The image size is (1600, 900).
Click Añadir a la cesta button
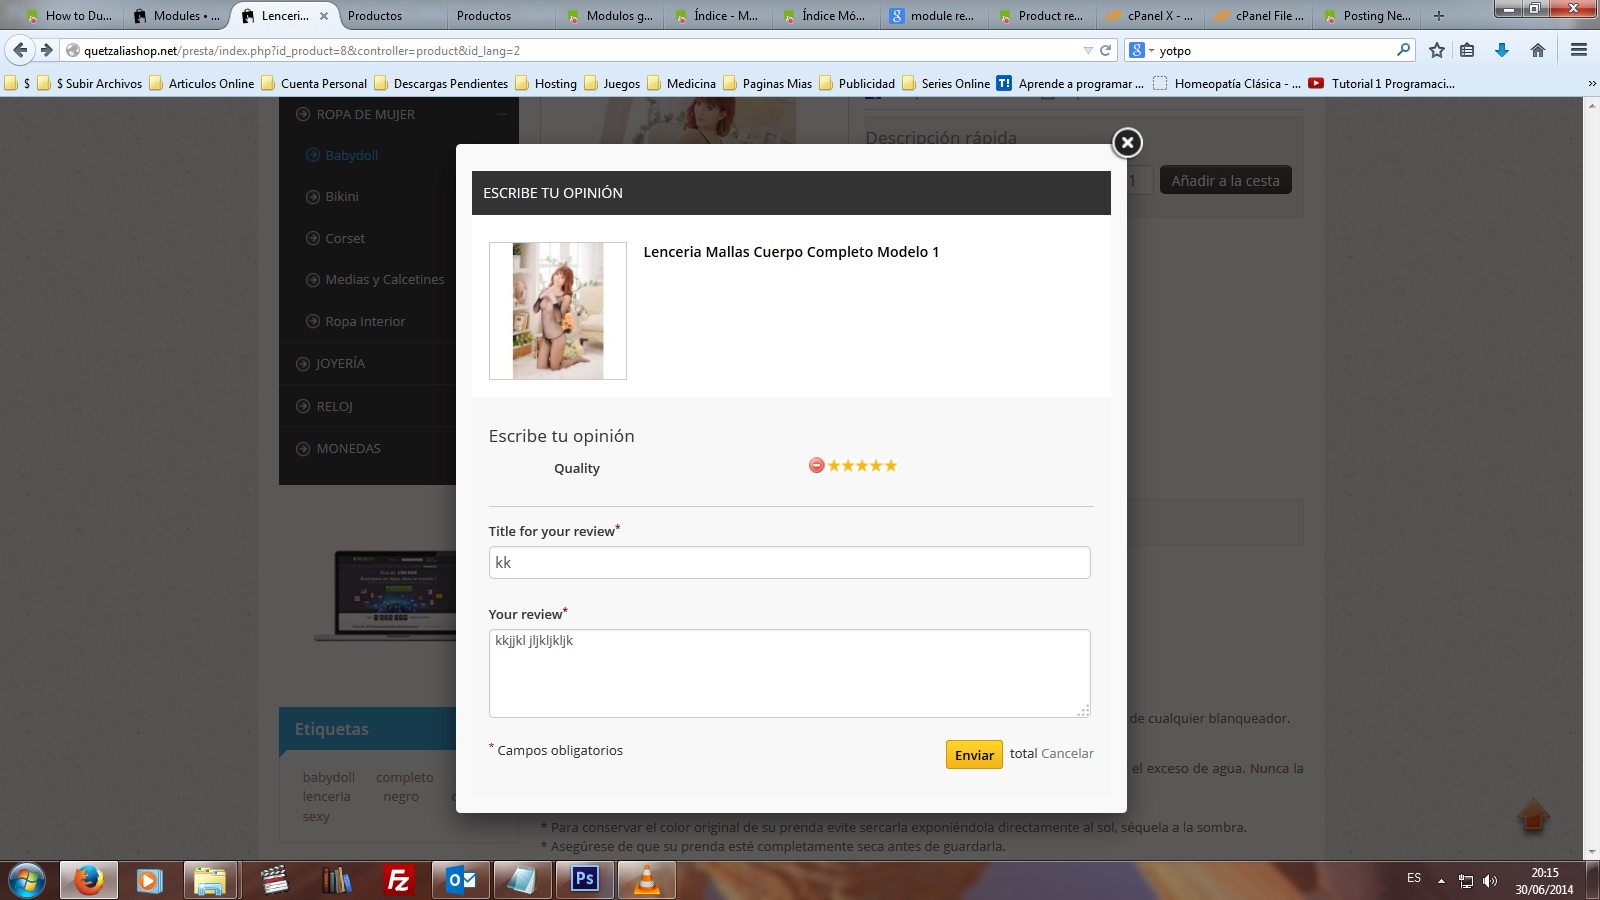[x=1226, y=180]
